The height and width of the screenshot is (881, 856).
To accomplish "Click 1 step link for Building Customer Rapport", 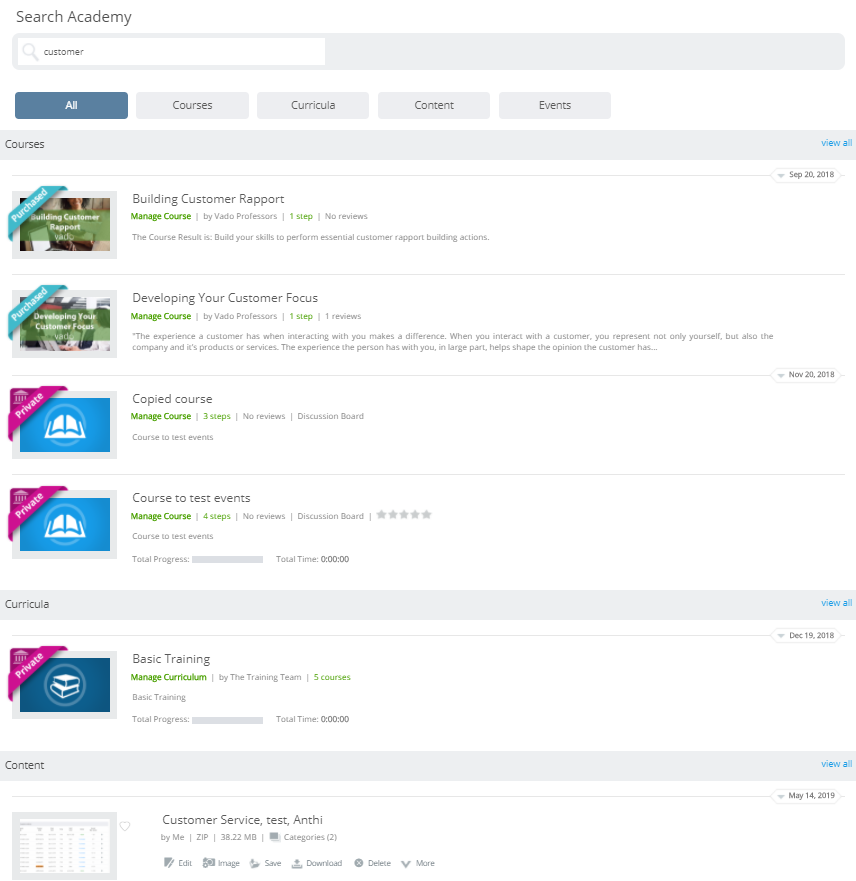I will click(301, 216).
